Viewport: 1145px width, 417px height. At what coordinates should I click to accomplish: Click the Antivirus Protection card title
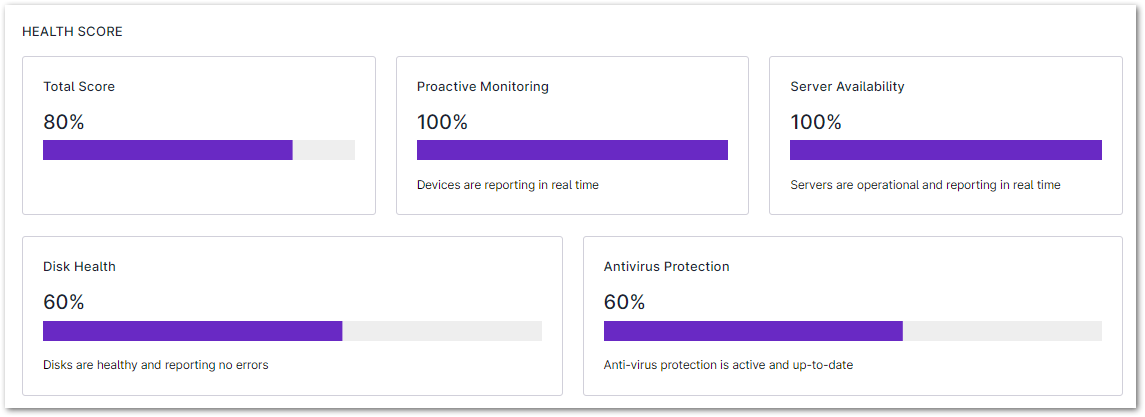666,267
